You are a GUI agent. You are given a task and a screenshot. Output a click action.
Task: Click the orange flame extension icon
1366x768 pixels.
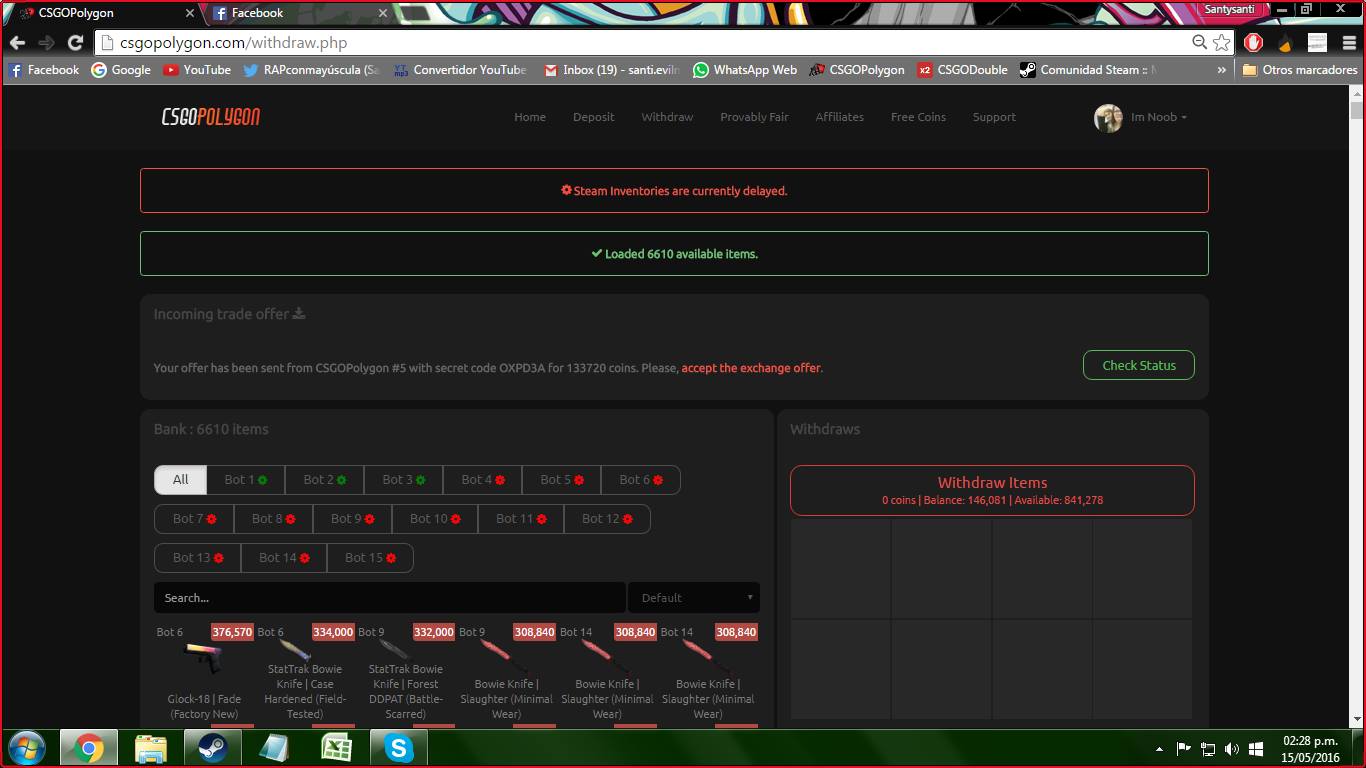(1286, 43)
